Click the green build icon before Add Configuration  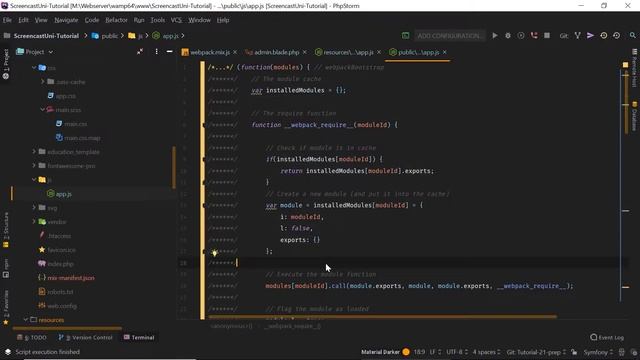pyautogui.click(x=405, y=36)
